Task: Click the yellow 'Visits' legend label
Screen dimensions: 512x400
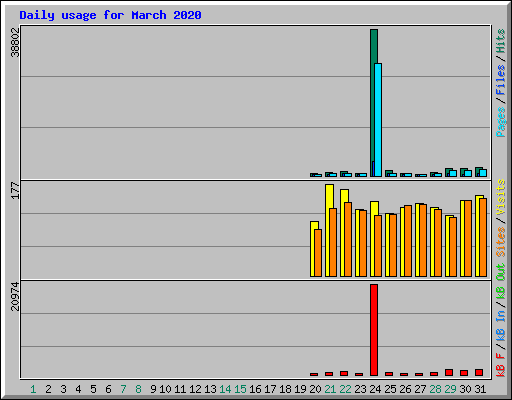Action: pos(501,197)
